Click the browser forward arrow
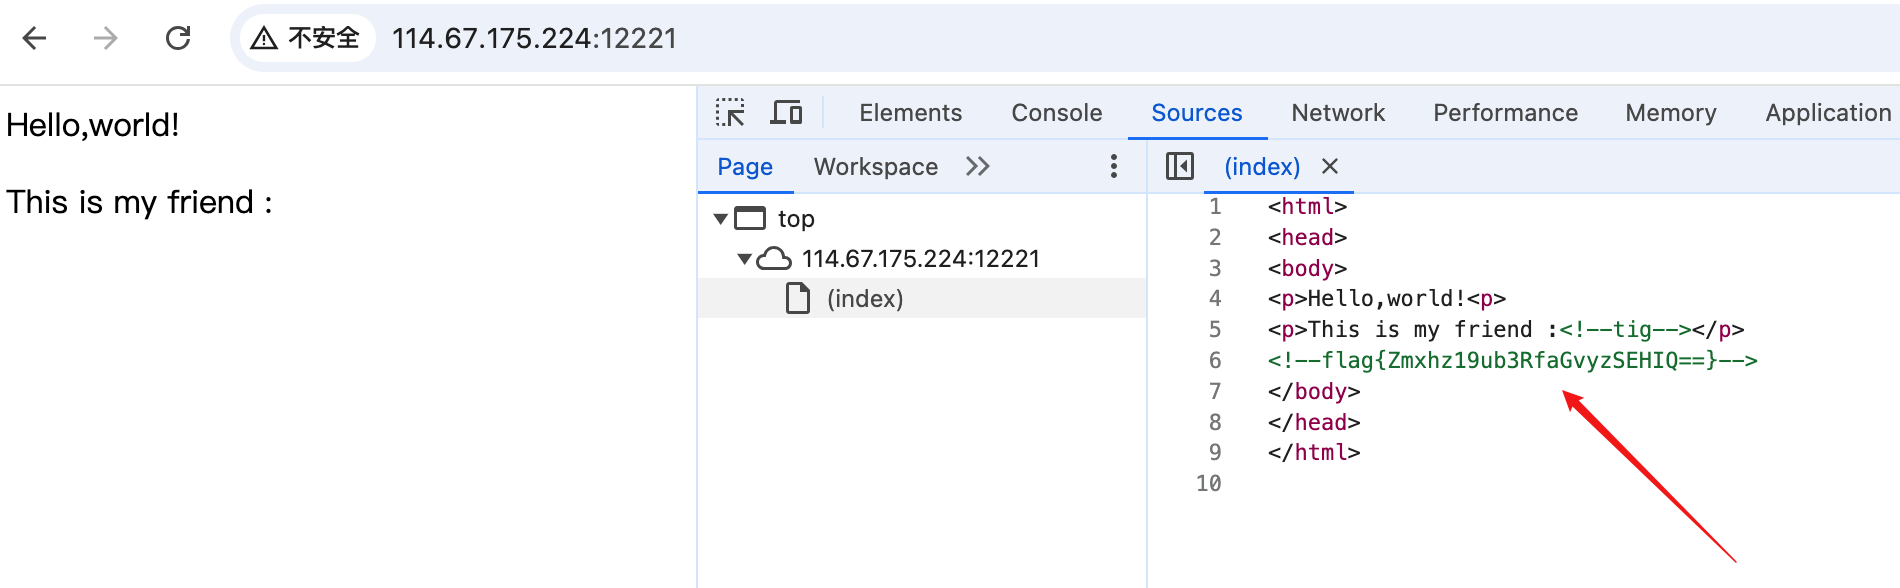This screenshot has width=1900, height=588. click(x=105, y=38)
